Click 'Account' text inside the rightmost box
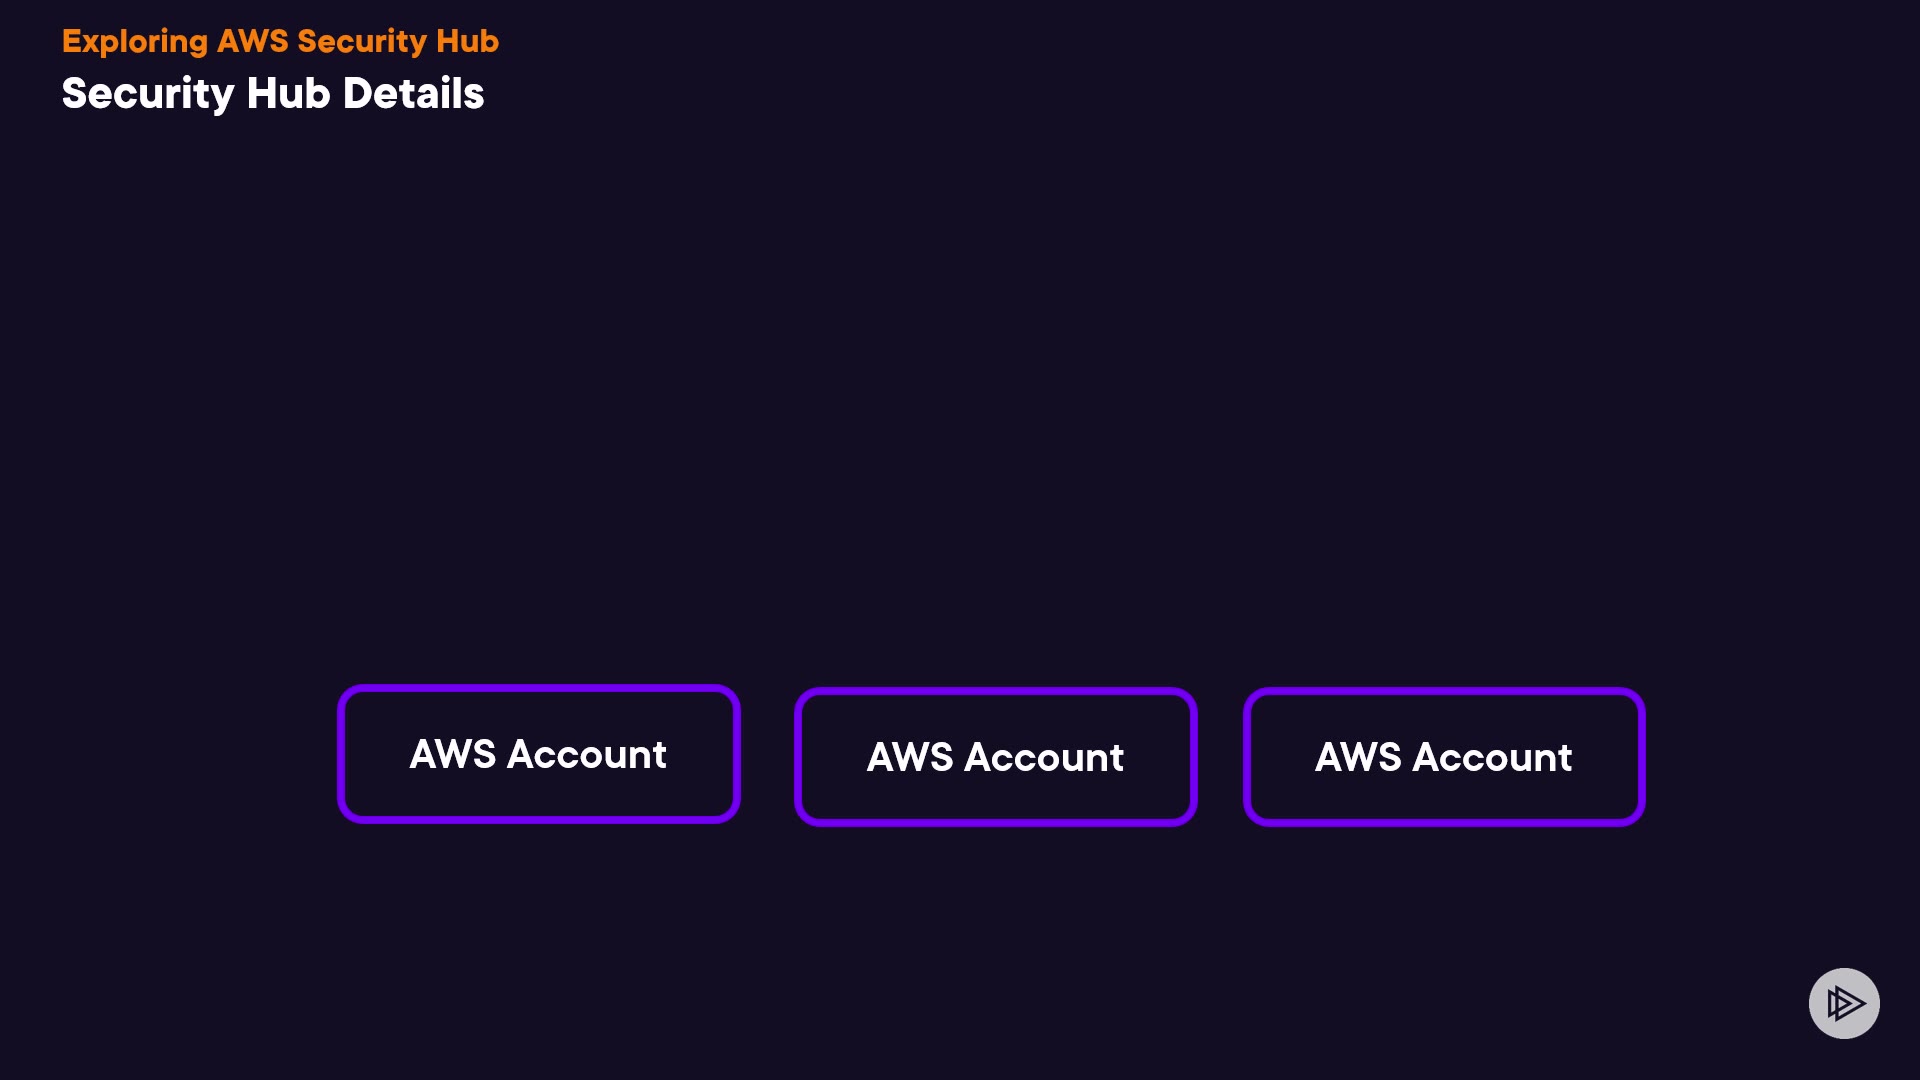1920x1080 pixels. point(1492,757)
